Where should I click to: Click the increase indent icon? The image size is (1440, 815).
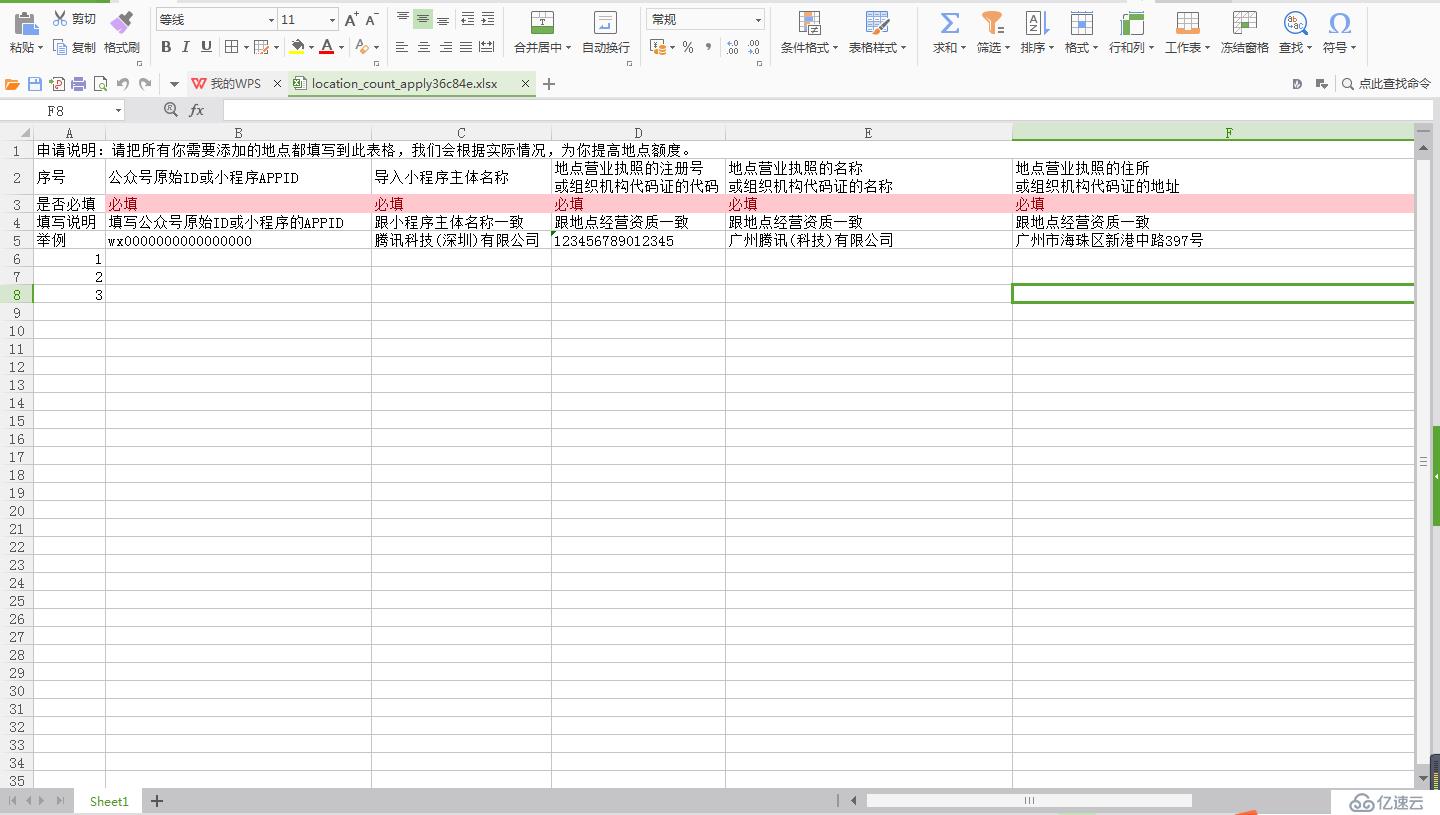(488, 19)
